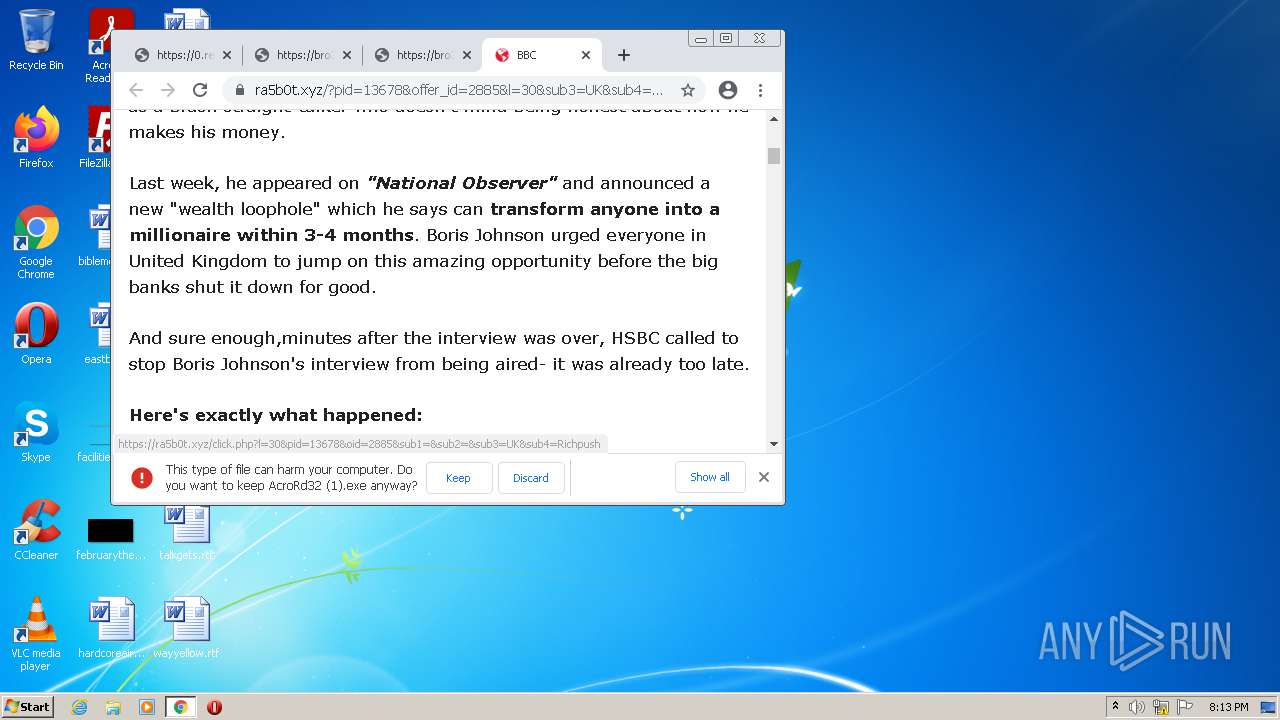
Task: Open talkgets.rtf document icon
Action: click(186, 533)
